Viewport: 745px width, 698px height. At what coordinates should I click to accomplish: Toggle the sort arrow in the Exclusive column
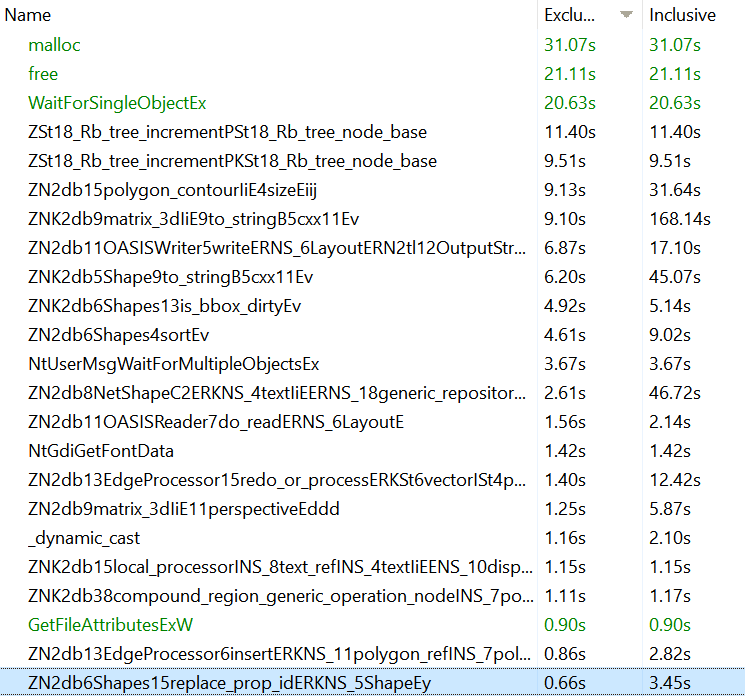click(627, 15)
